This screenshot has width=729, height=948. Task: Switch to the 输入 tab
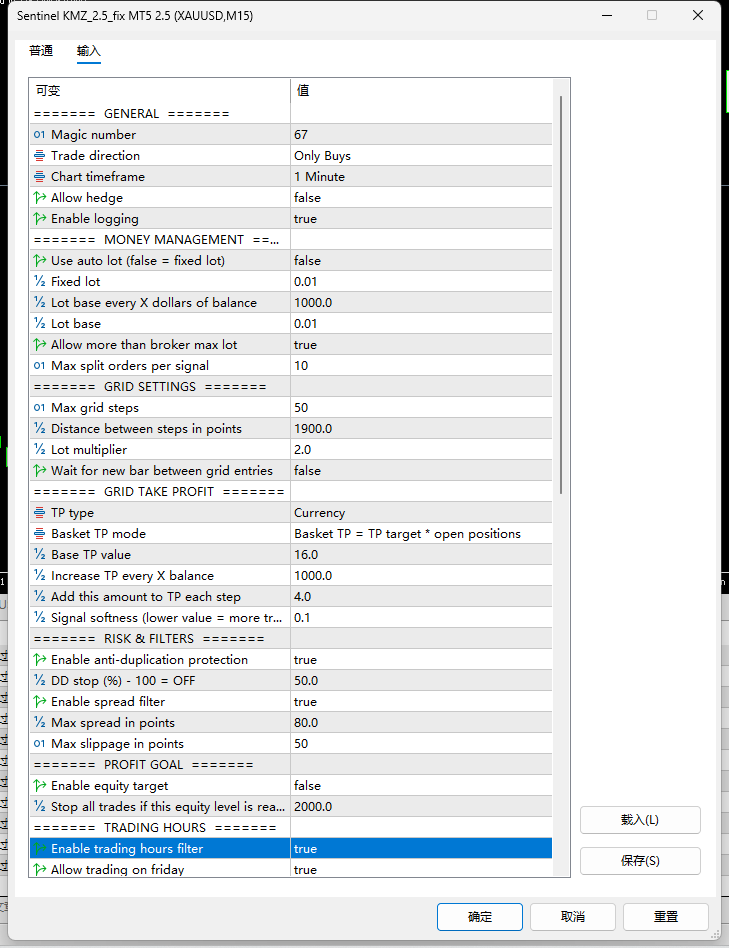(89, 51)
